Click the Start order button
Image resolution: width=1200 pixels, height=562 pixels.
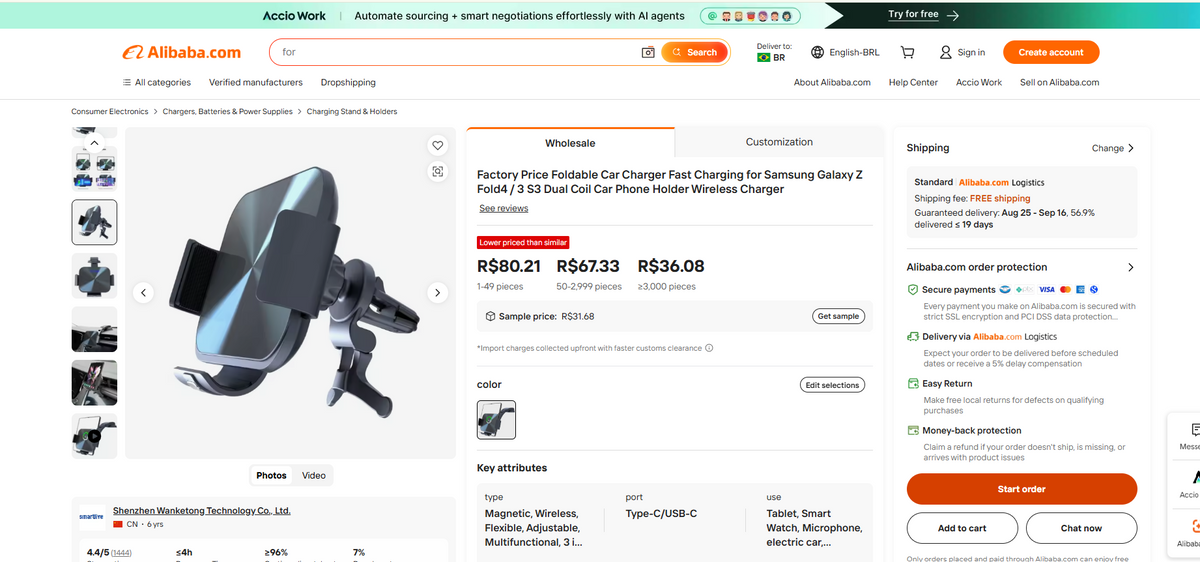coord(1021,489)
